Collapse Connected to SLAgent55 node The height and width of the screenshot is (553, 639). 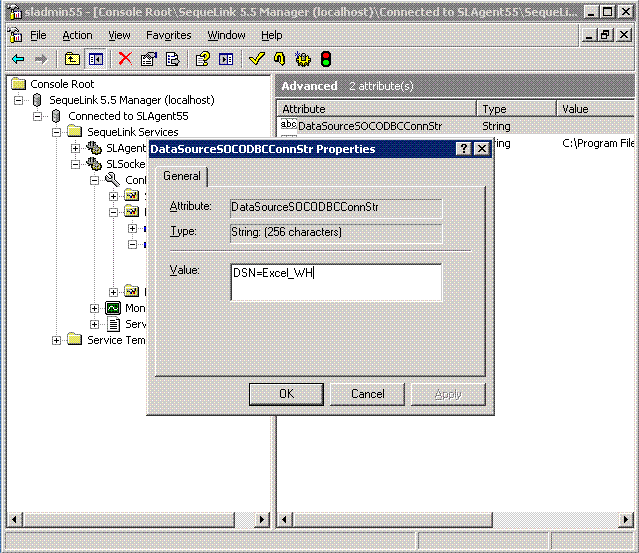[37, 116]
